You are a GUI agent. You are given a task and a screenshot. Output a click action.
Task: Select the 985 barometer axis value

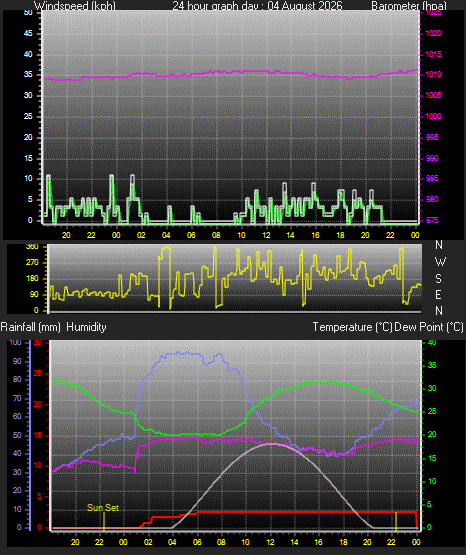click(432, 178)
